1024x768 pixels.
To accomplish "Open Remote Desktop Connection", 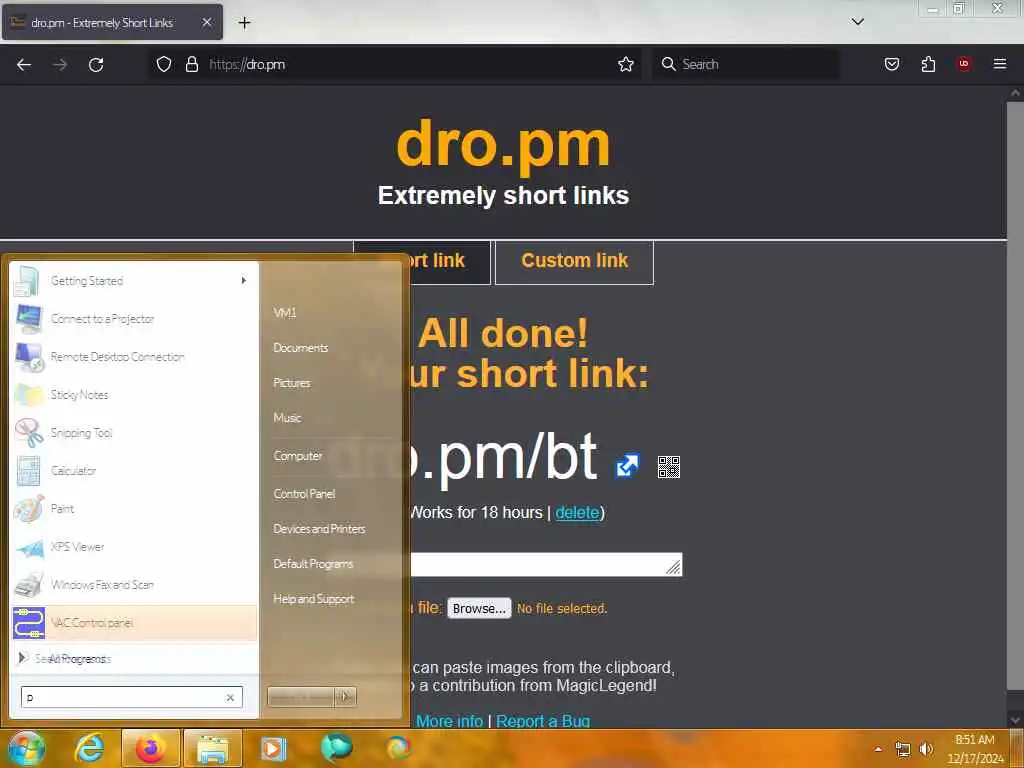I will [x=133, y=357].
